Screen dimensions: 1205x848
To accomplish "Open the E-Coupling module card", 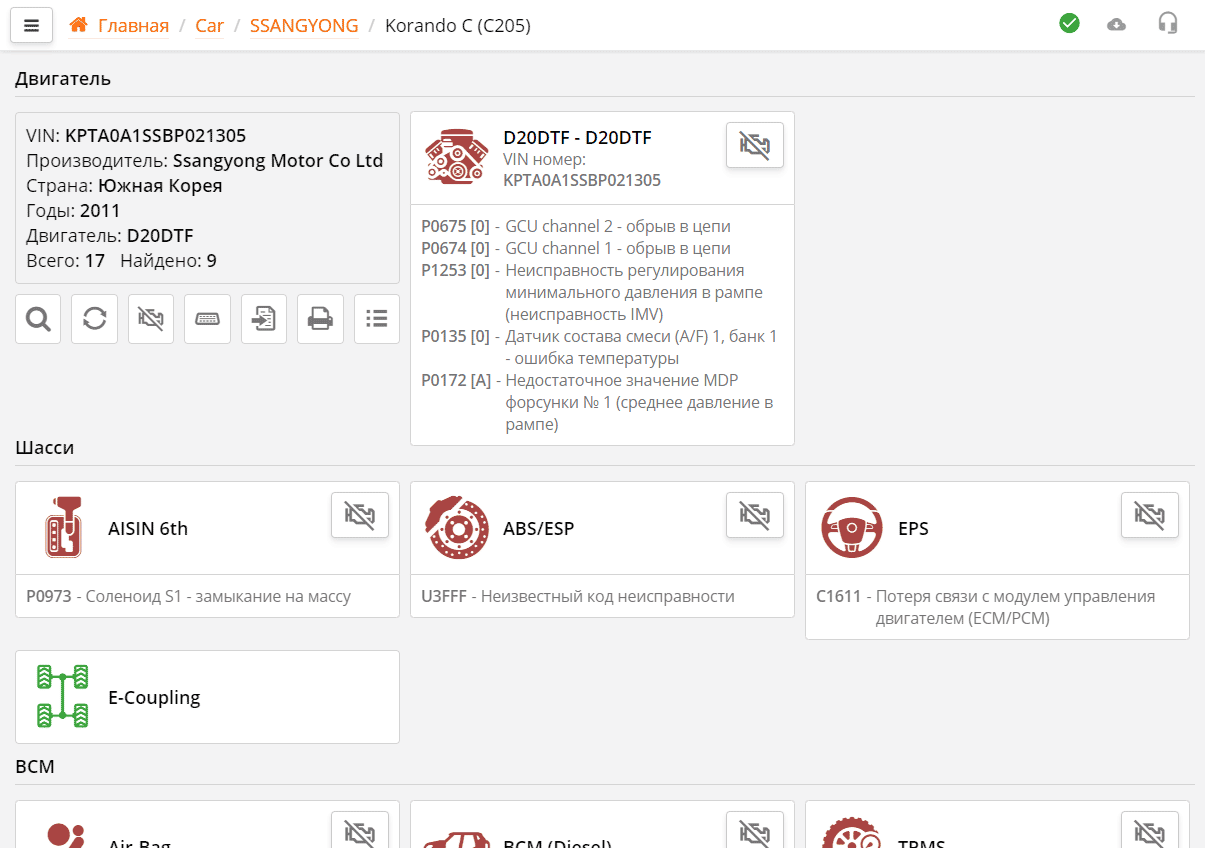I will (207, 697).
